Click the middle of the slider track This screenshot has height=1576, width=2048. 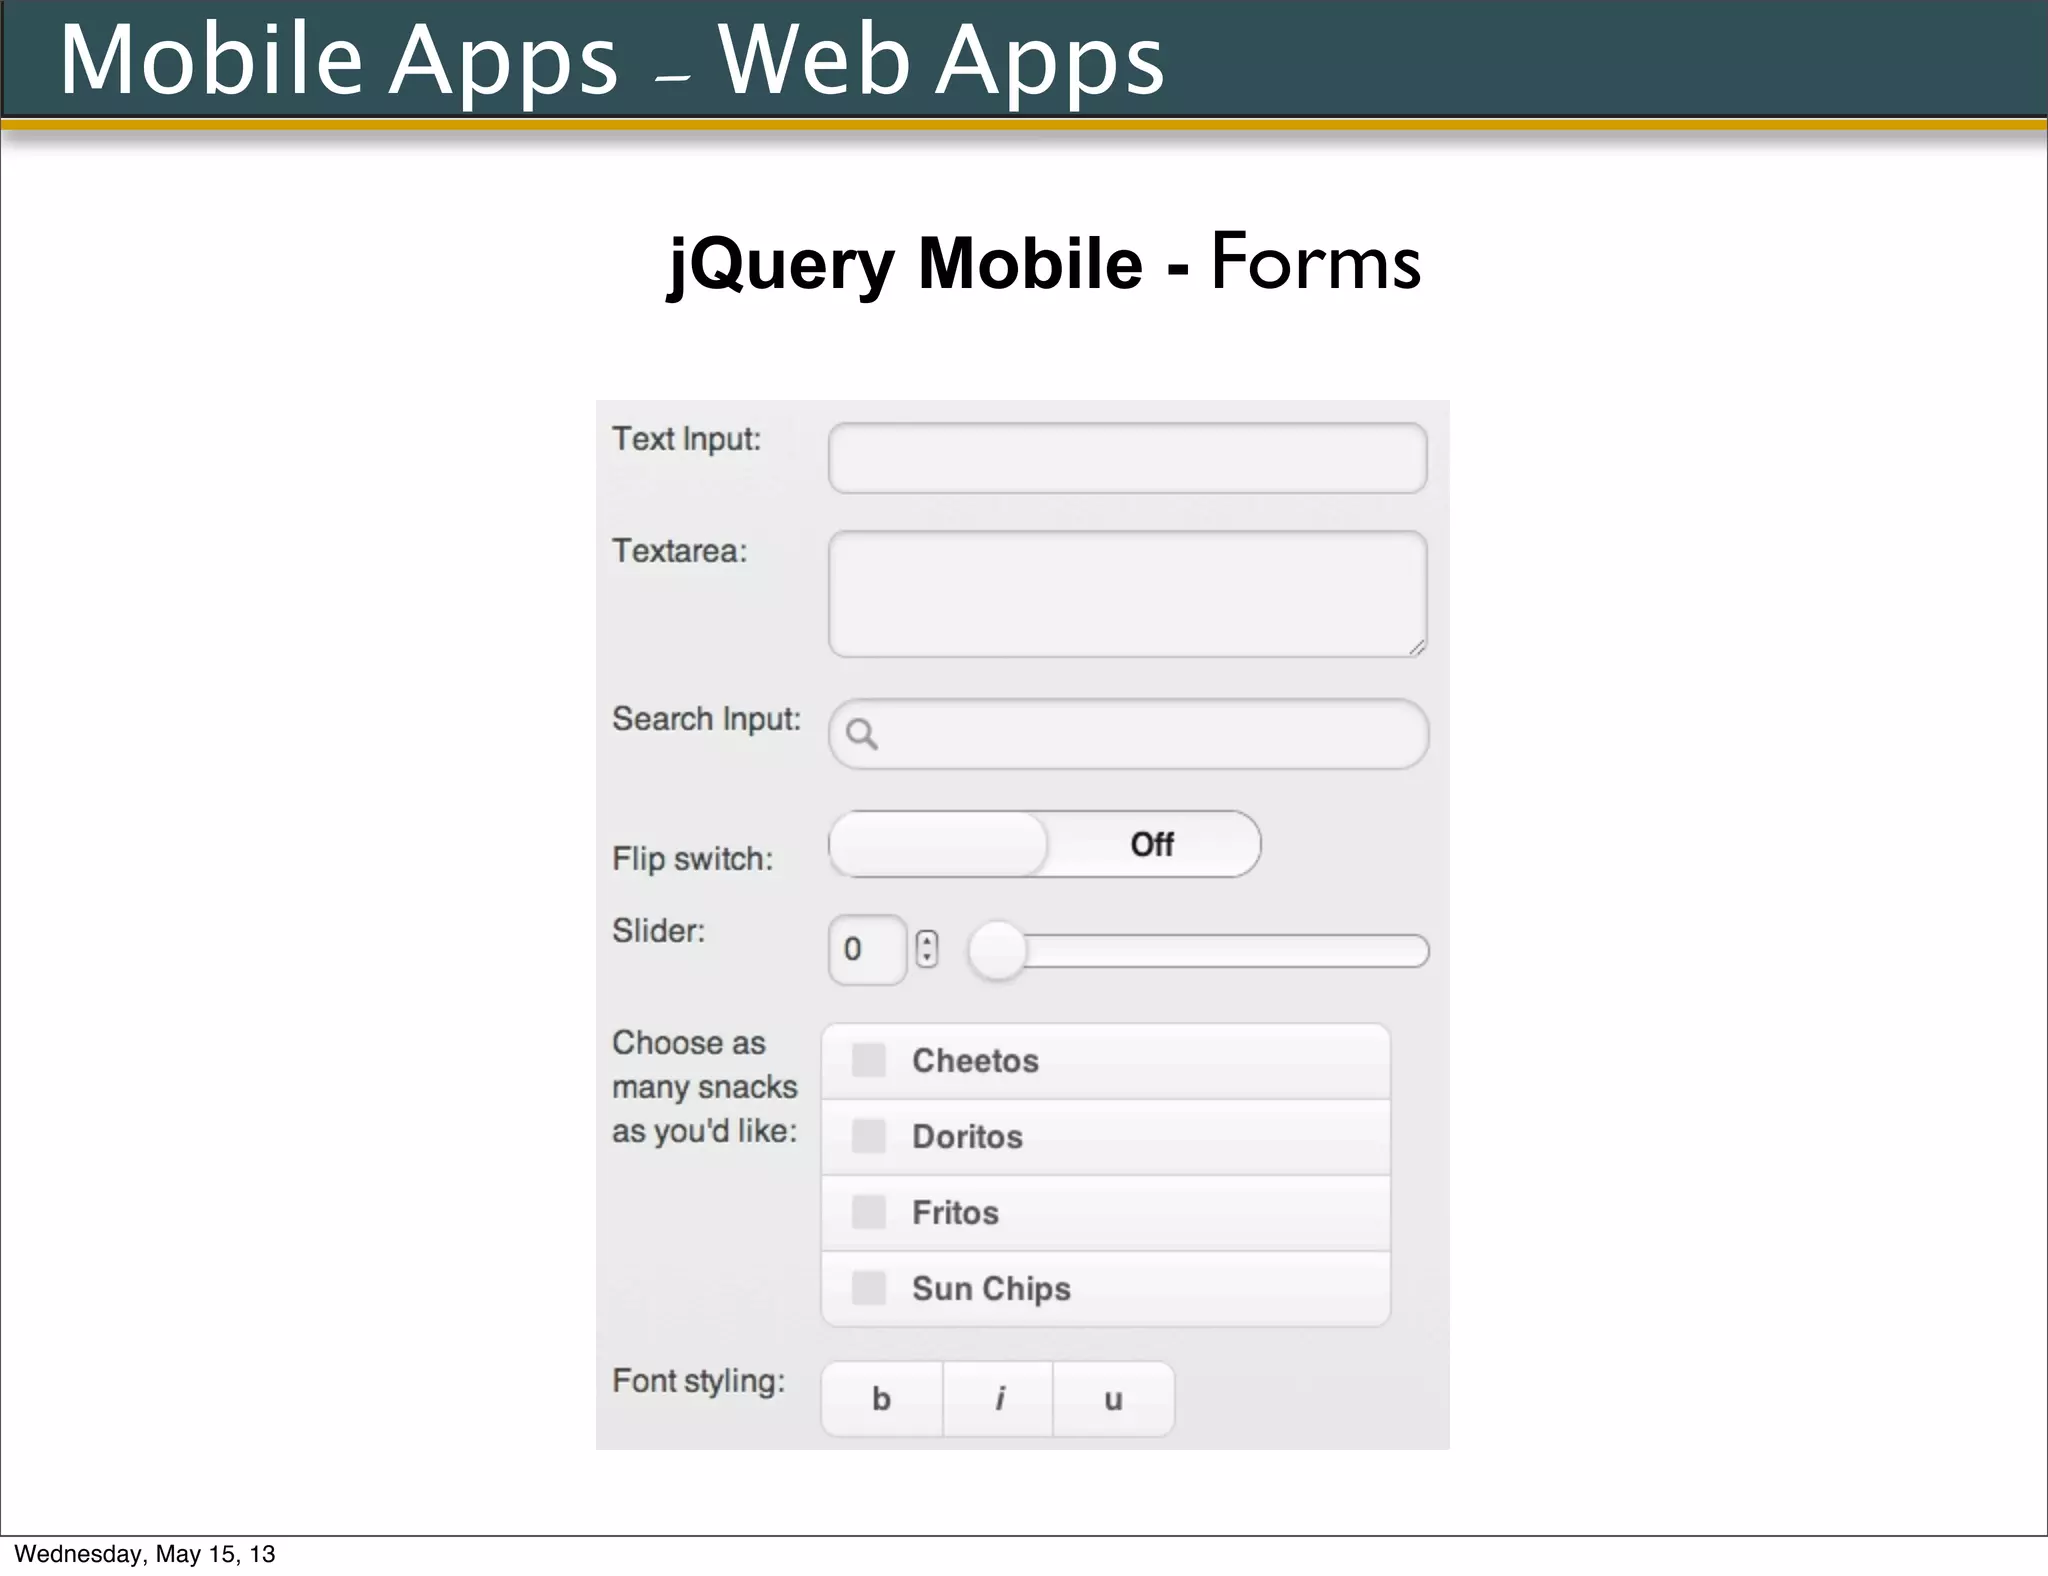tap(1225, 951)
